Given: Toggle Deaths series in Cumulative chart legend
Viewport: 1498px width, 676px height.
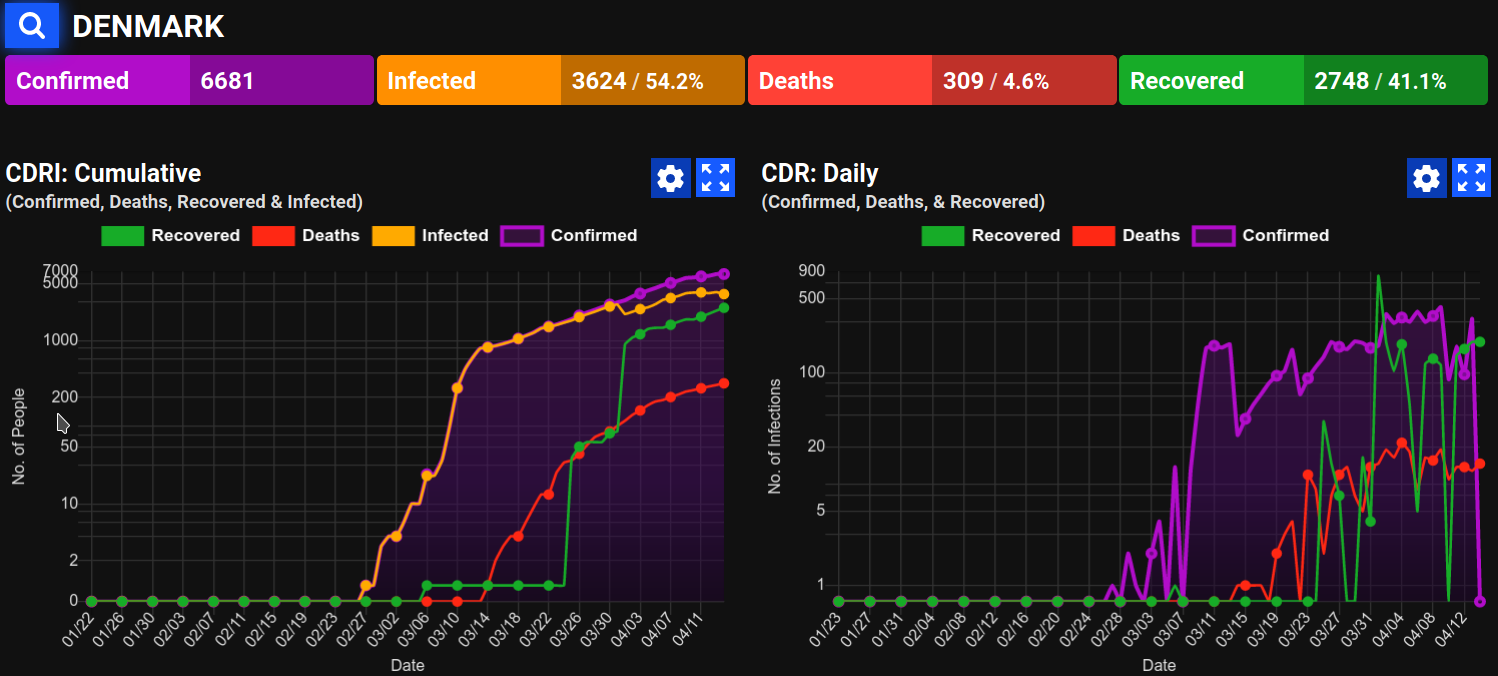Looking at the screenshot, I should click(x=306, y=236).
